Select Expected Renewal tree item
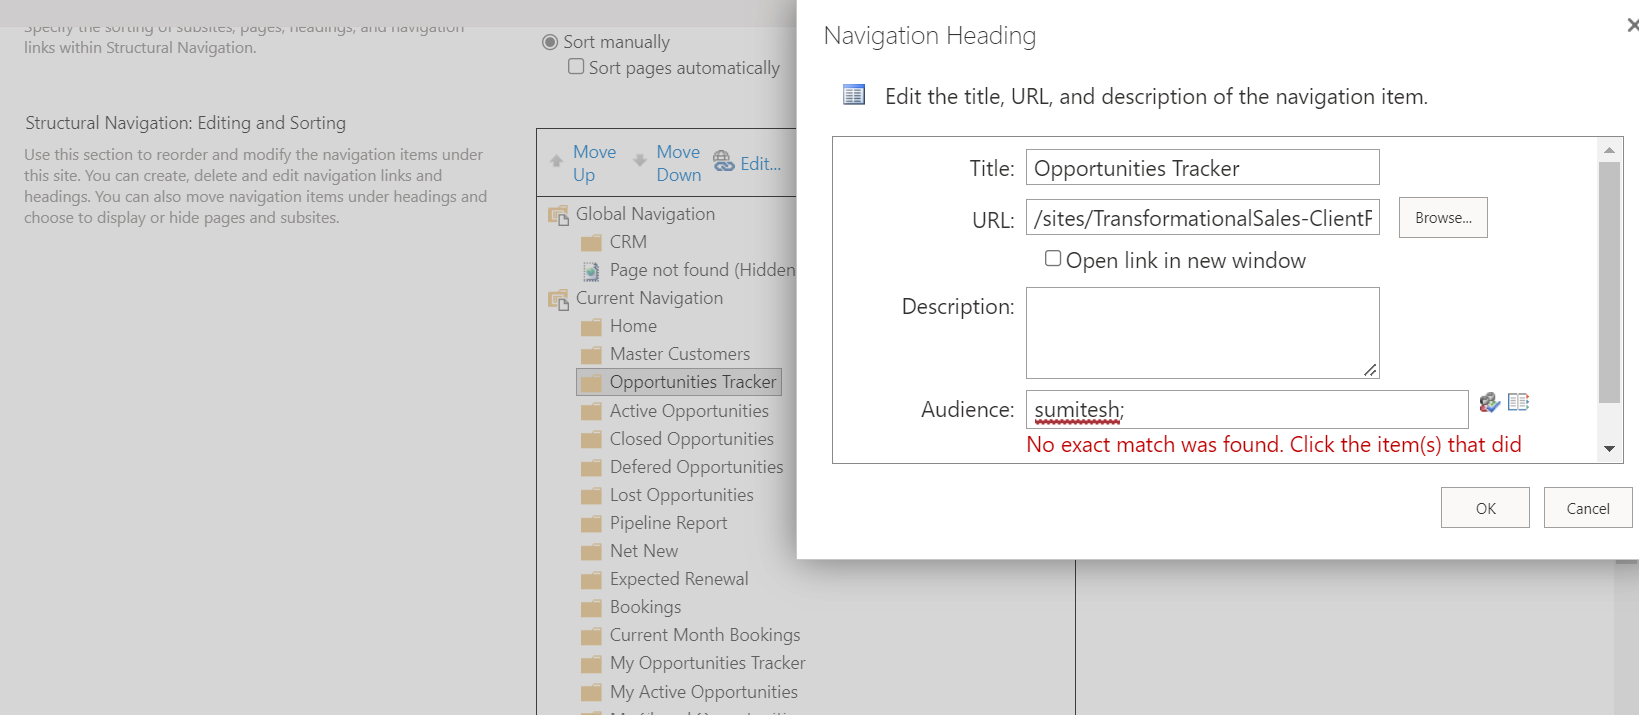 click(x=679, y=579)
